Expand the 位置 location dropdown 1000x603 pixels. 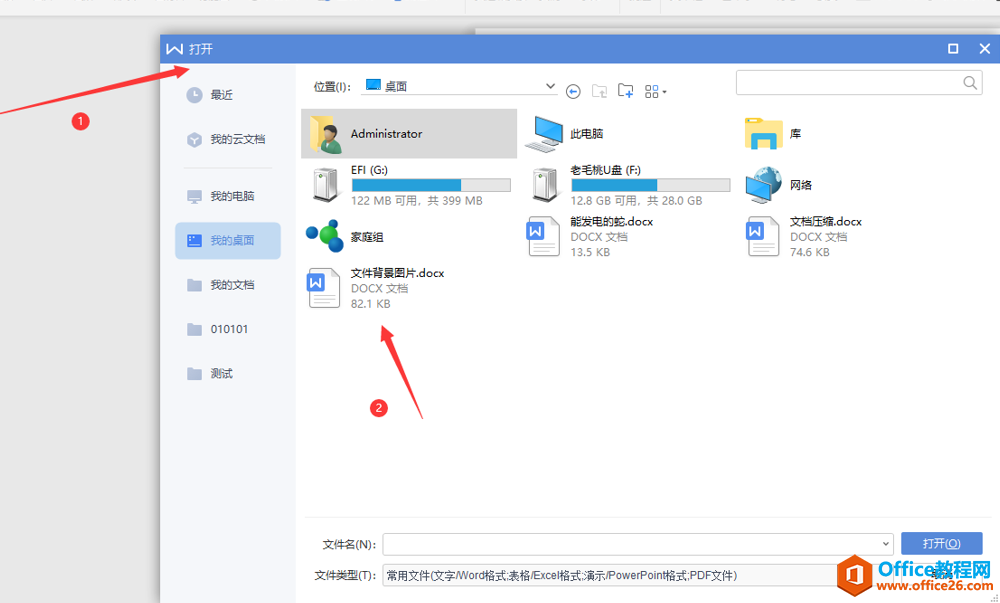(550, 86)
